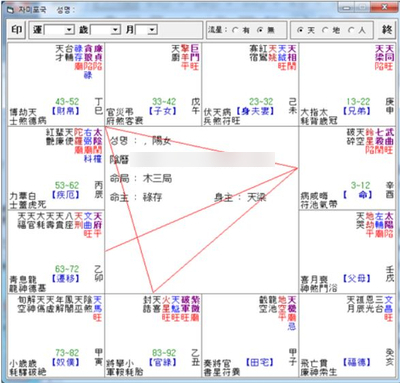Screen dimensions: 400x383
Task: Click the 【田宅】 palace label
Action: pyautogui.click(x=259, y=362)
